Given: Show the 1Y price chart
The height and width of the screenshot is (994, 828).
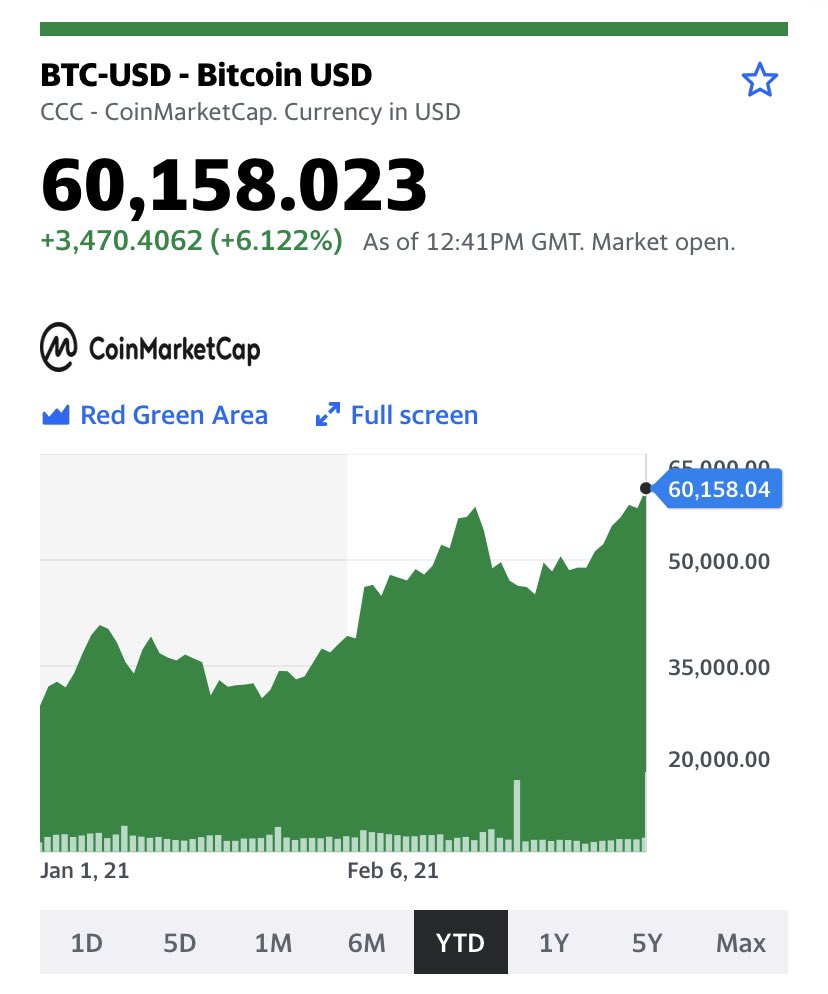Looking at the screenshot, I should [554, 942].
